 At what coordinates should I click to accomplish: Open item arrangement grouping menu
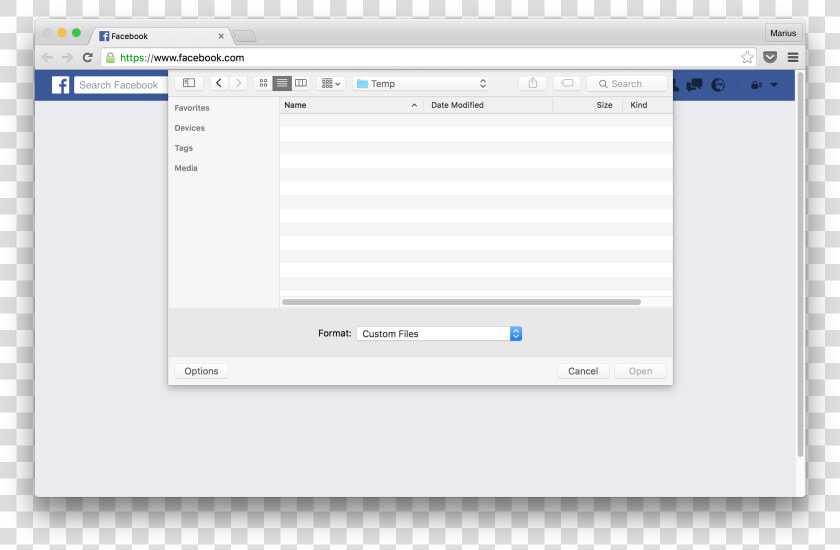coord(331,83)
